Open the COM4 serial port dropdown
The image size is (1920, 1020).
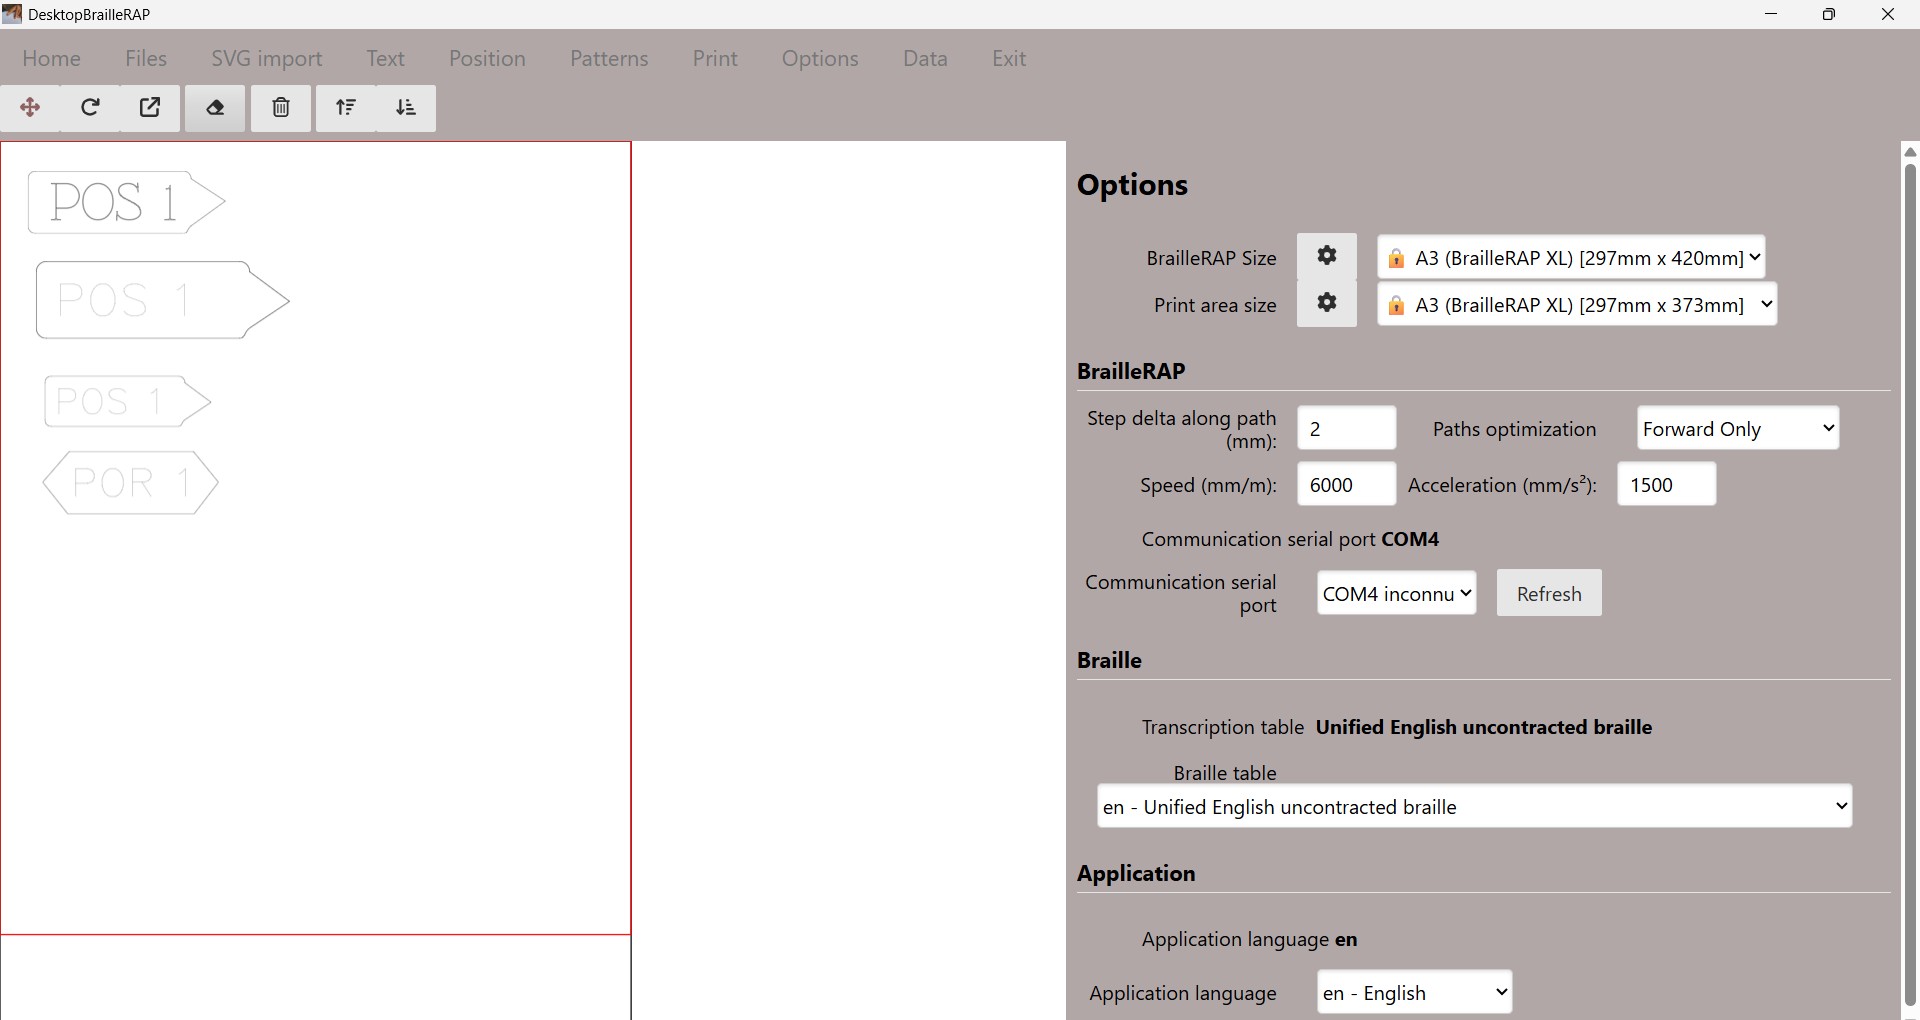tap(1397, 593)
